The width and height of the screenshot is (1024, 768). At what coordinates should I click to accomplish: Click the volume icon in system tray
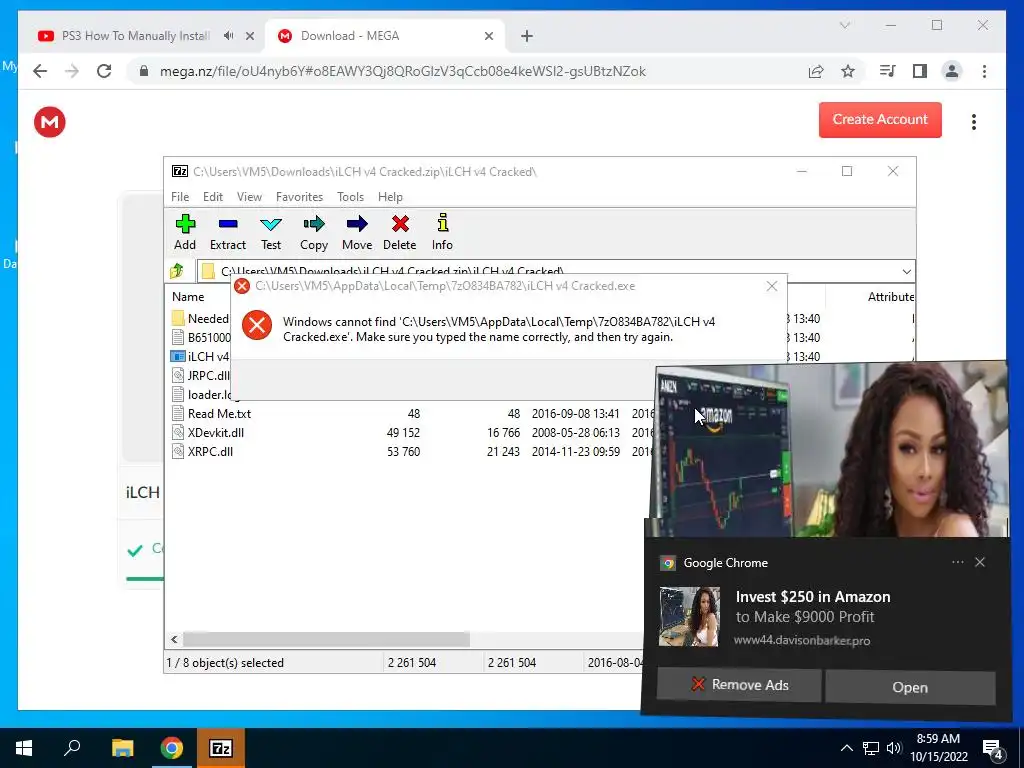(x=894, y=748)
